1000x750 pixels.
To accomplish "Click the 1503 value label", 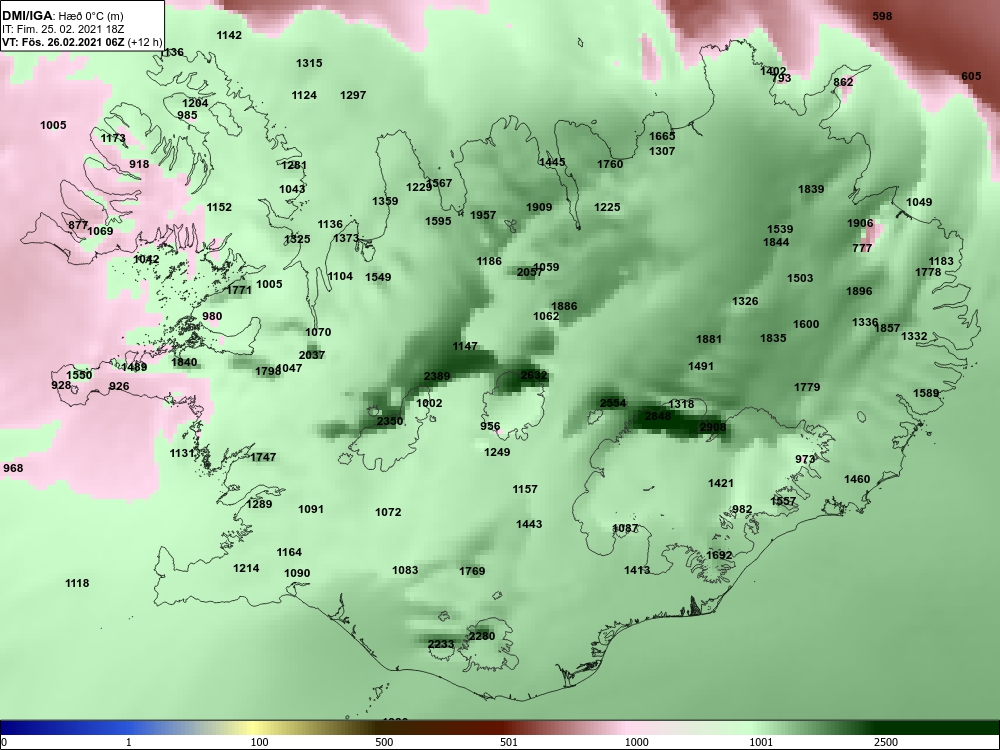I will [800, 279].
